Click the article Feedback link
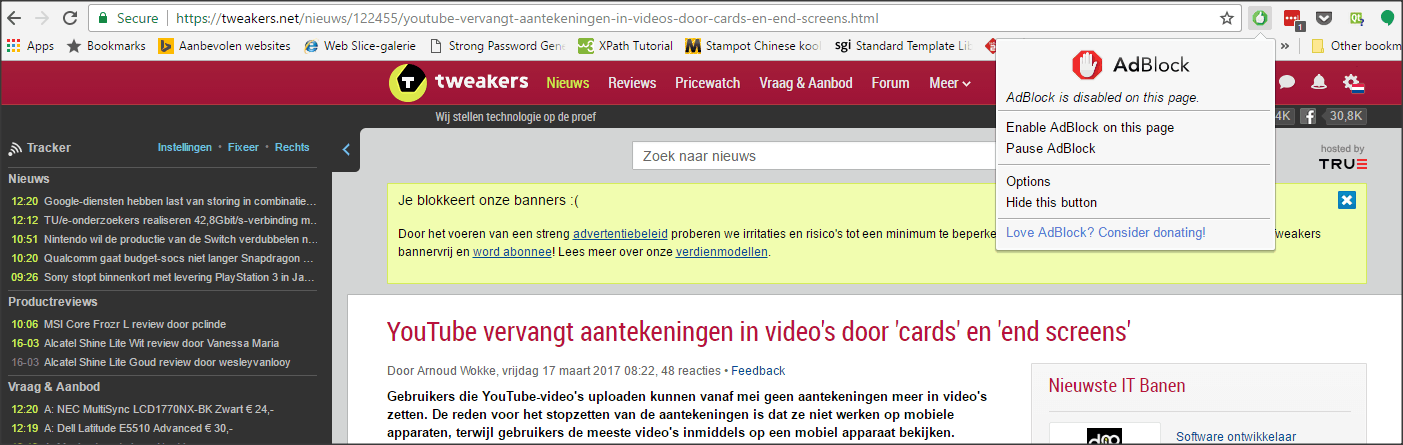The height and width of the screenshot is (445, 1403). [758, 370]
